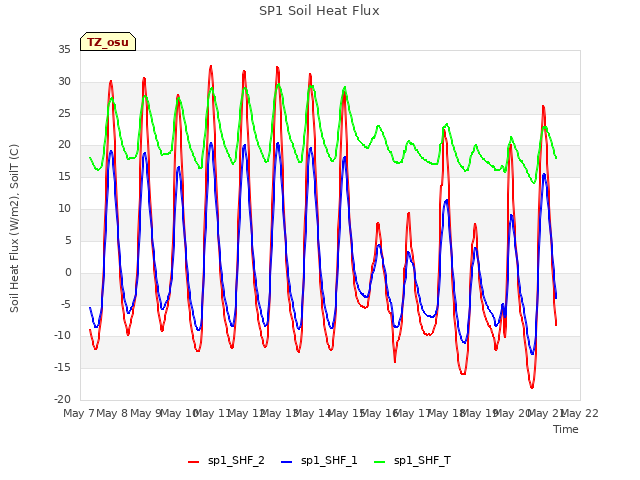Toggle the sp1_SHF_T legend entry
640x480 pixels.
click(413, 461)
